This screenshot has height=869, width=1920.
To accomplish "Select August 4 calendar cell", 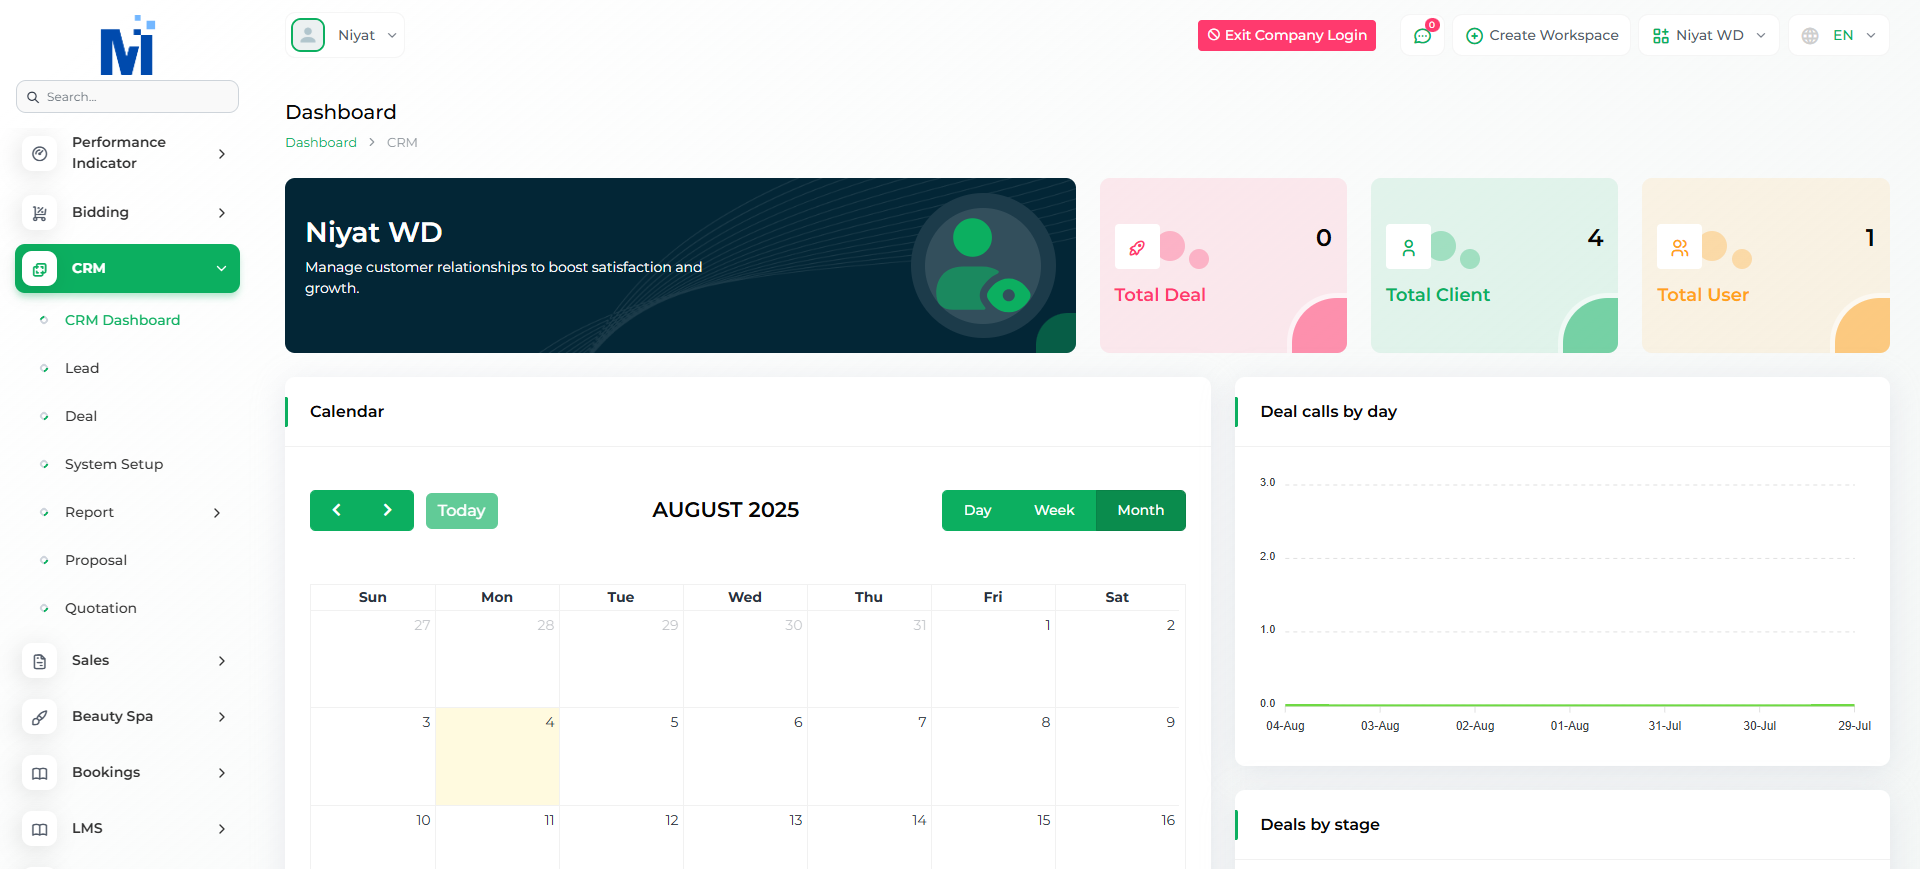I will pos(497,757).
